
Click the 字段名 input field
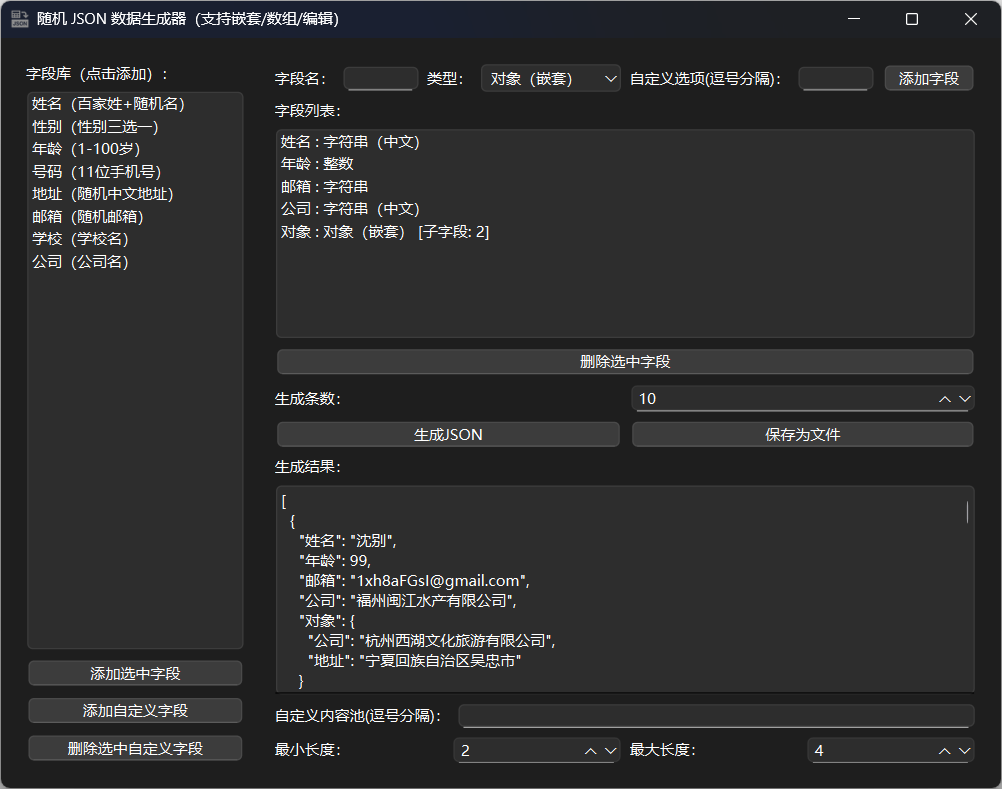click(x=380, y=77)
